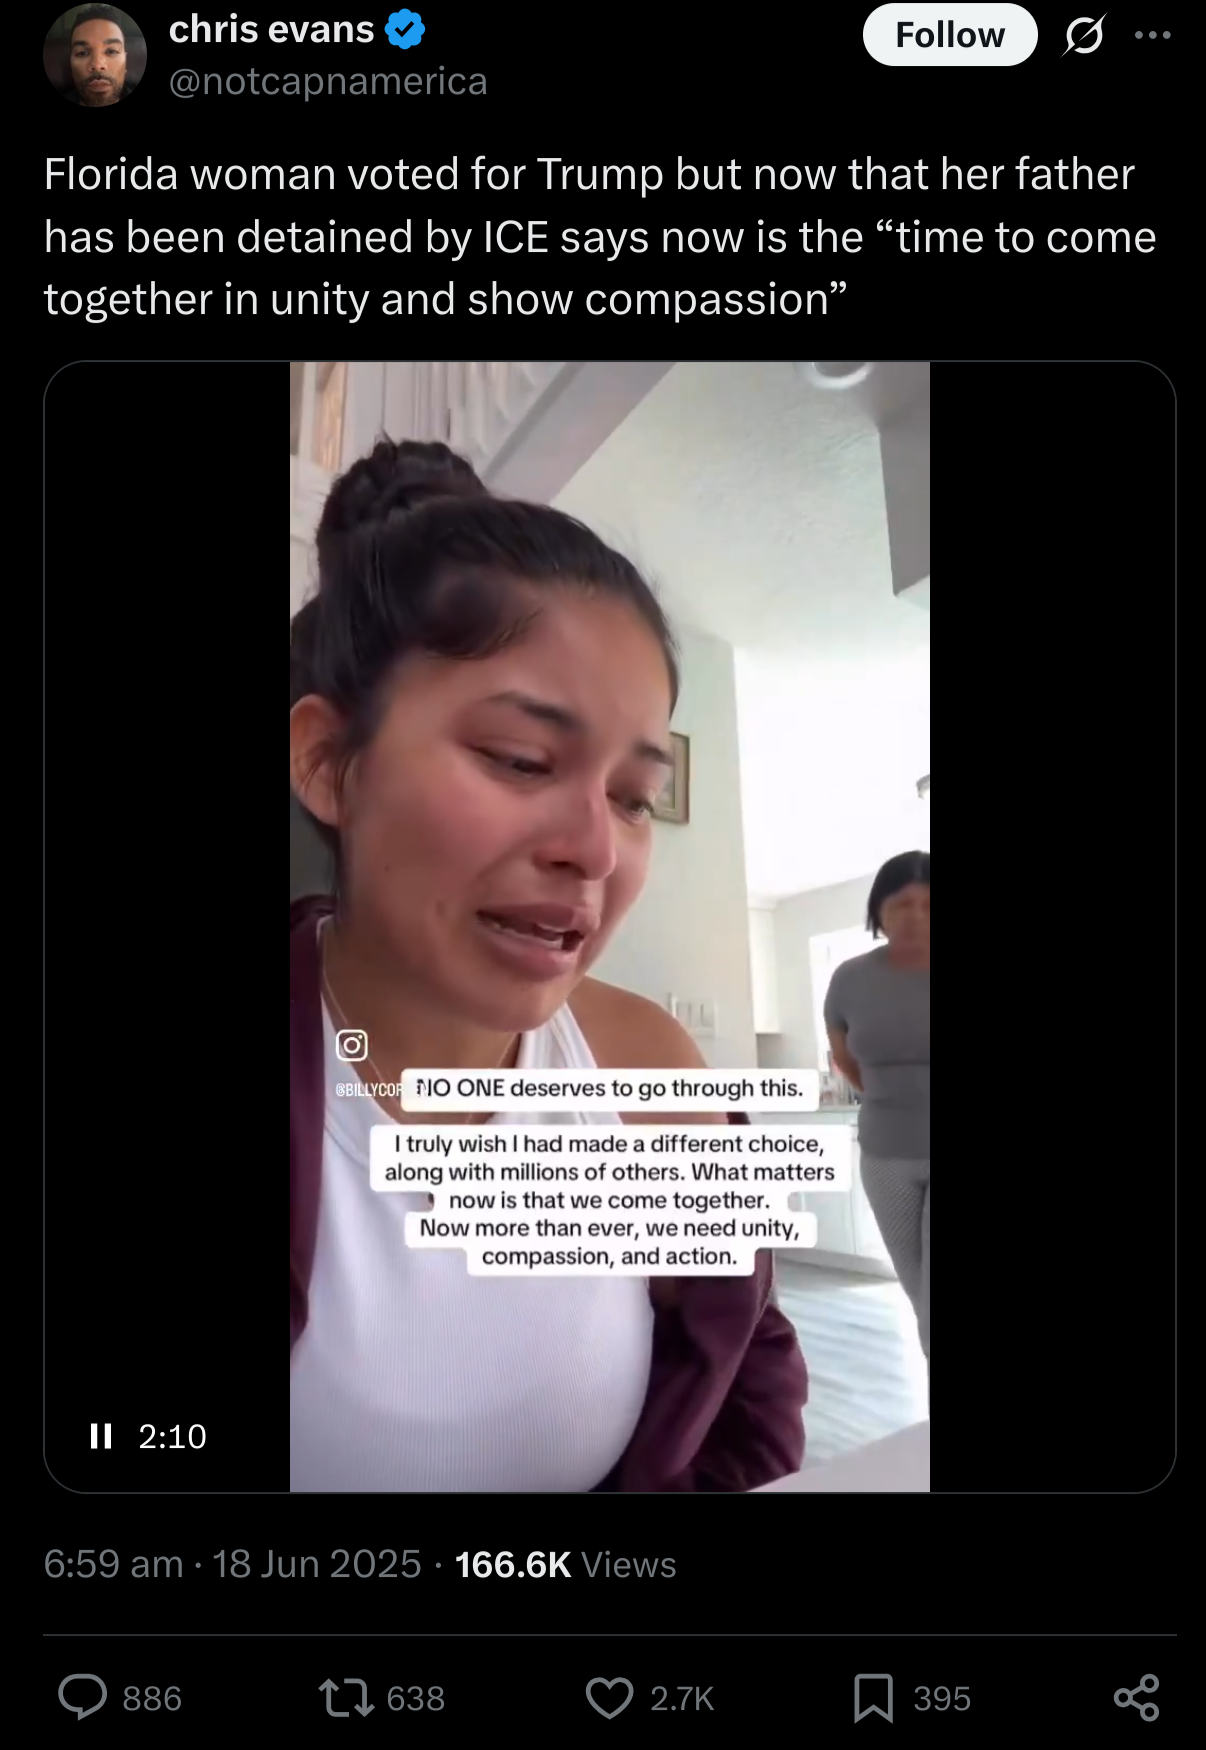Tap the Grok slash-circle icon
The height and width of the screenshot is (1750, 1206).
1084,36
